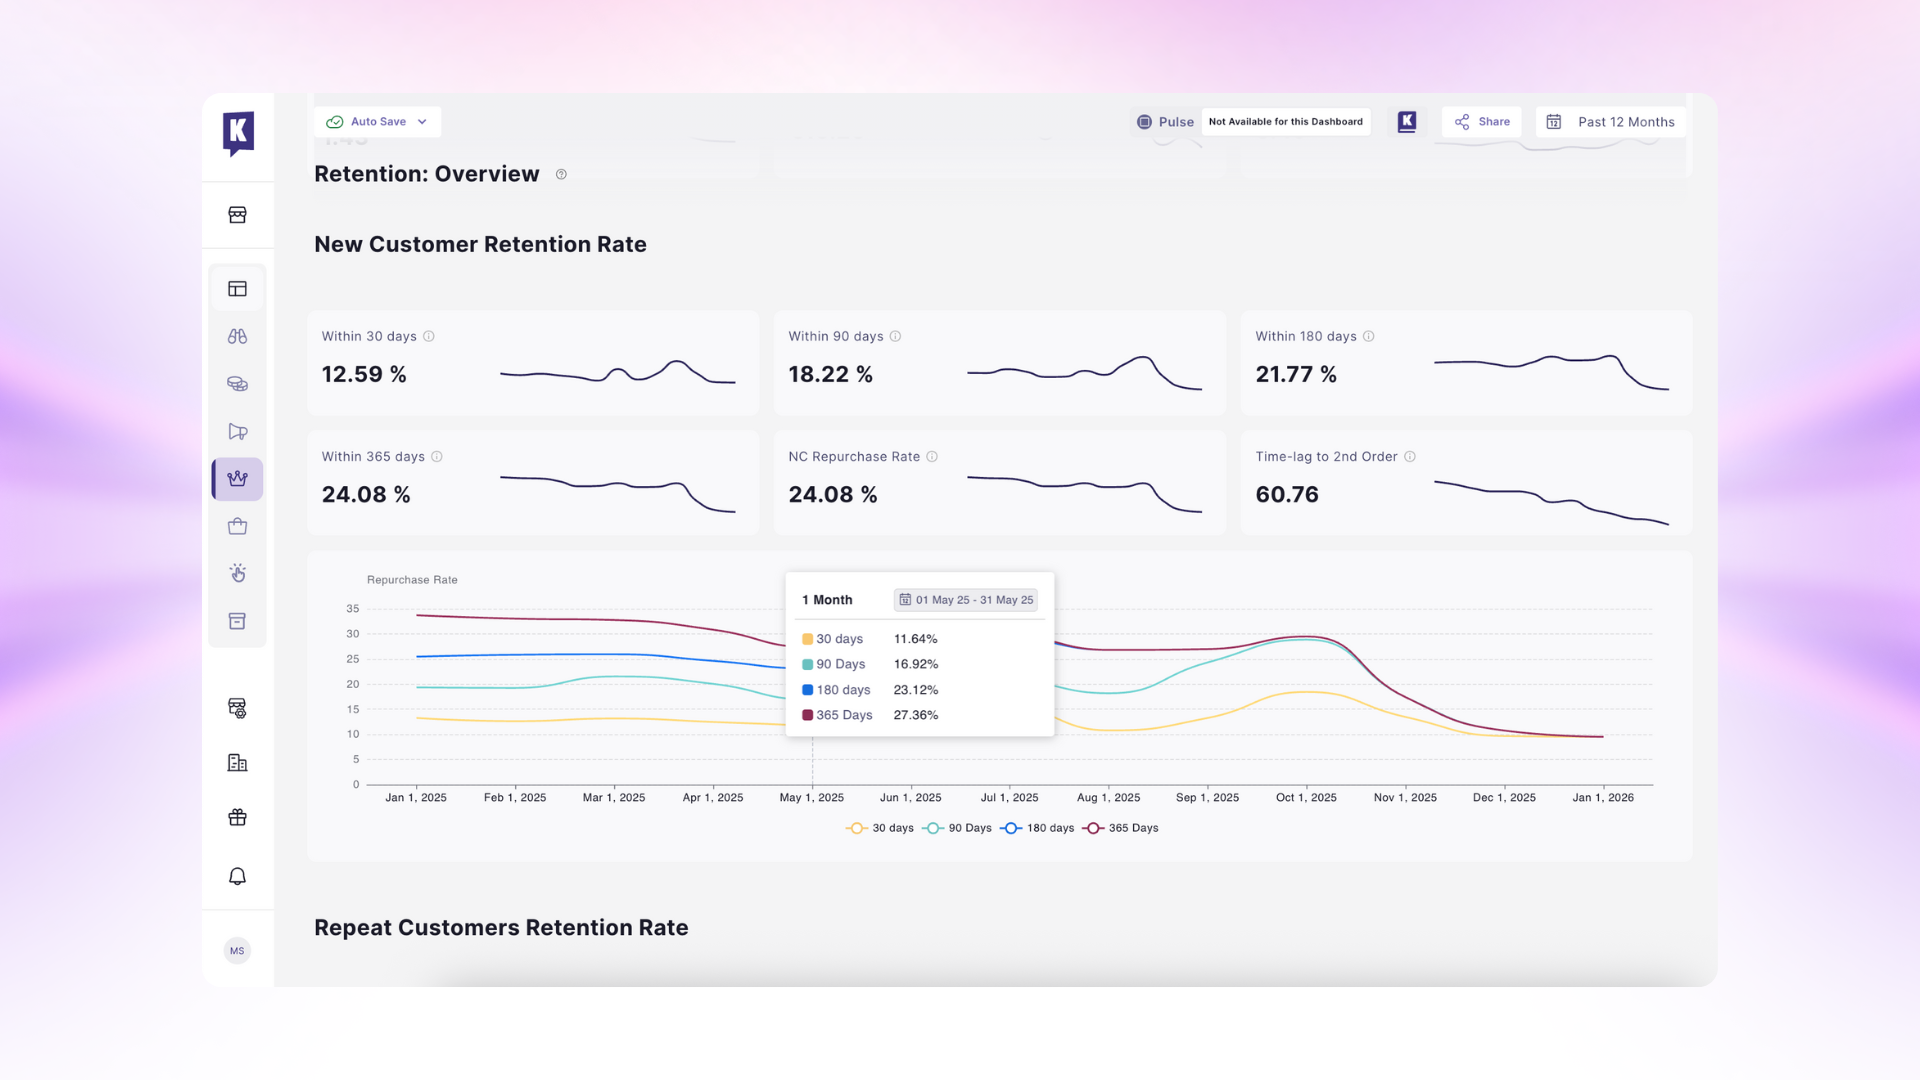
Task: Click the gift box sidebar icon
Action: click(237, 818)
